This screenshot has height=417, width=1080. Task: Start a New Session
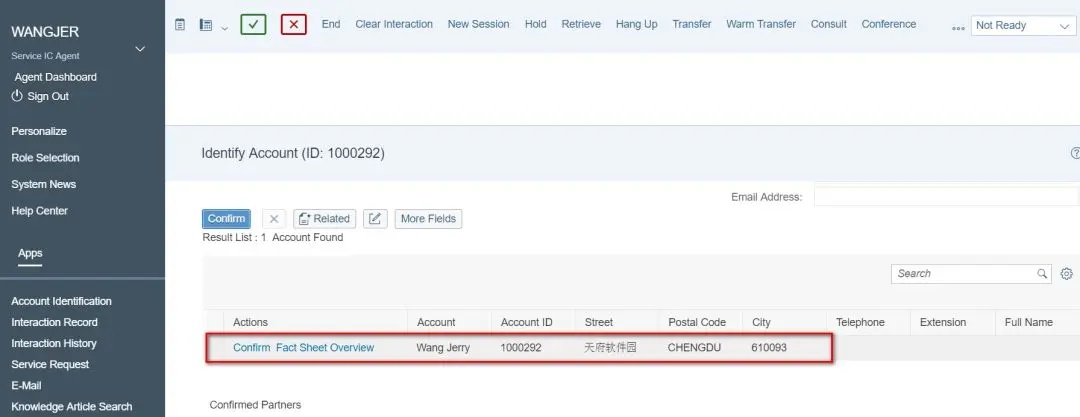tap(479, 24)
